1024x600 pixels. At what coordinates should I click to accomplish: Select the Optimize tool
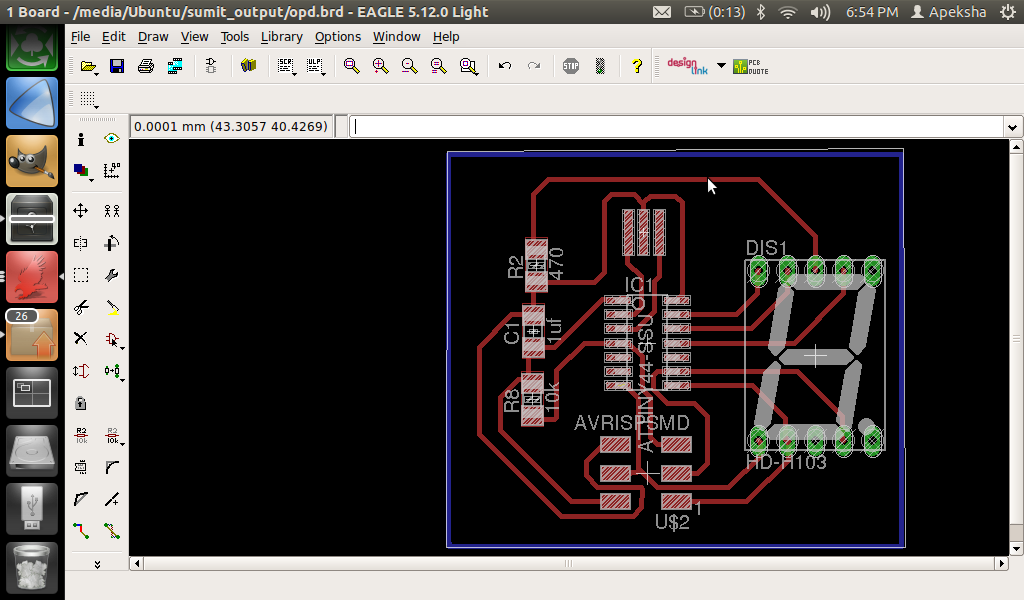tap(112, 499)
